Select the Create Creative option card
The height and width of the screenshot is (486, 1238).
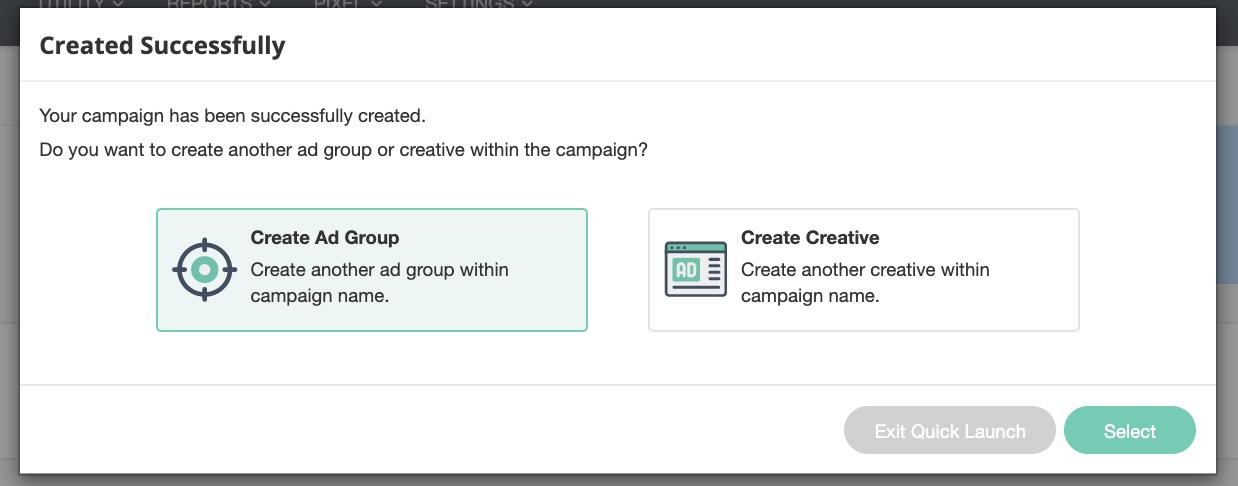pos(863,269)
